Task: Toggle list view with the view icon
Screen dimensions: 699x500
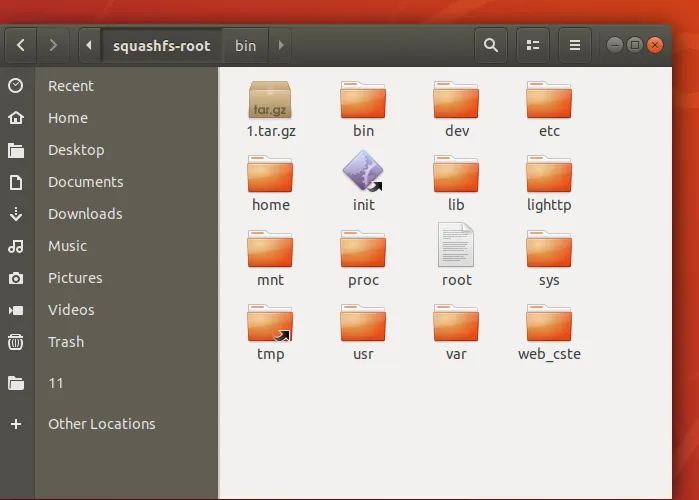Action: click(x=532, y=45)
